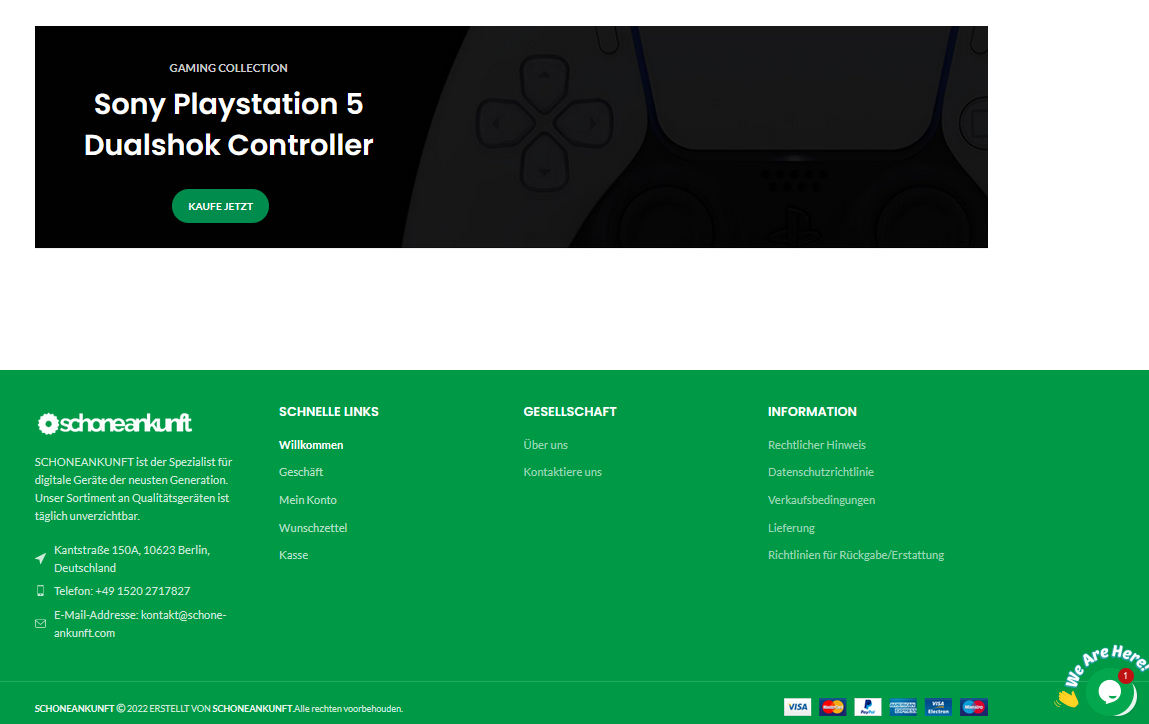Click the KAUFE JETZT button
Screen dimensions: 1149x724
click(220, 206)
